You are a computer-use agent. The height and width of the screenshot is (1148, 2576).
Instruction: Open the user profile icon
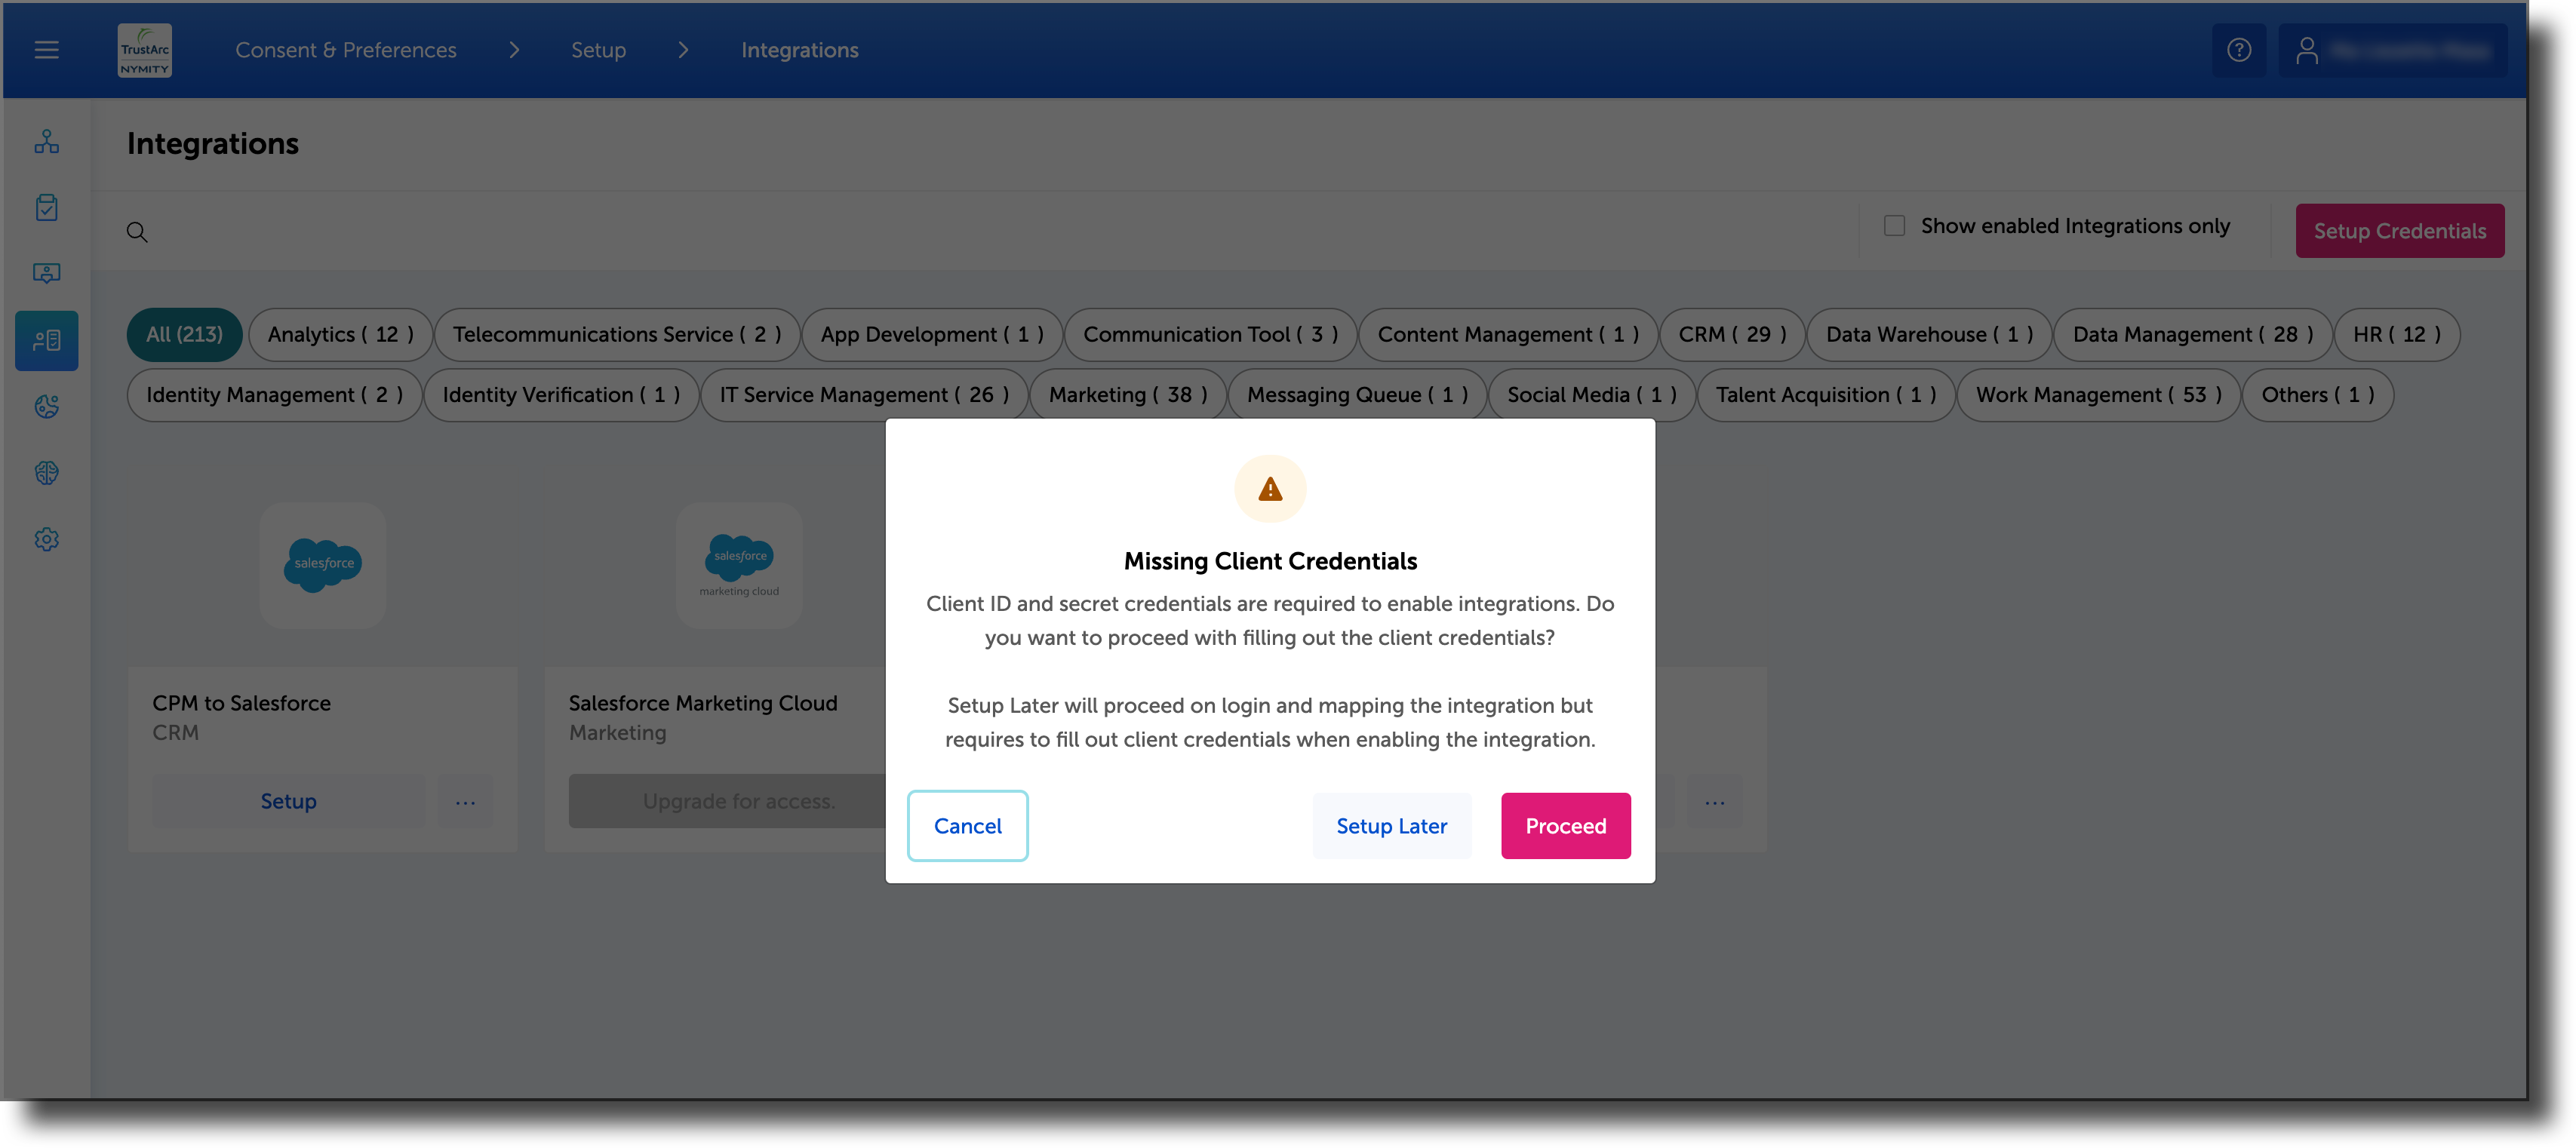coord(2306,50)
